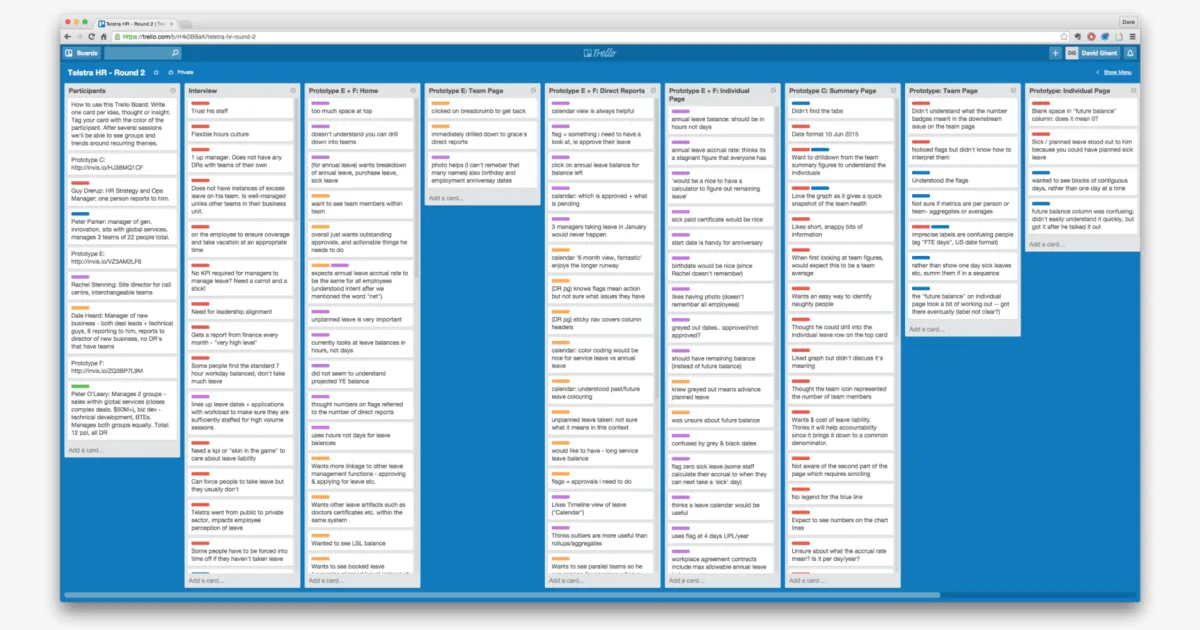Click the Participants list header menu icon
Viewport: 1200px width, 630px height.
pos(172,90)
